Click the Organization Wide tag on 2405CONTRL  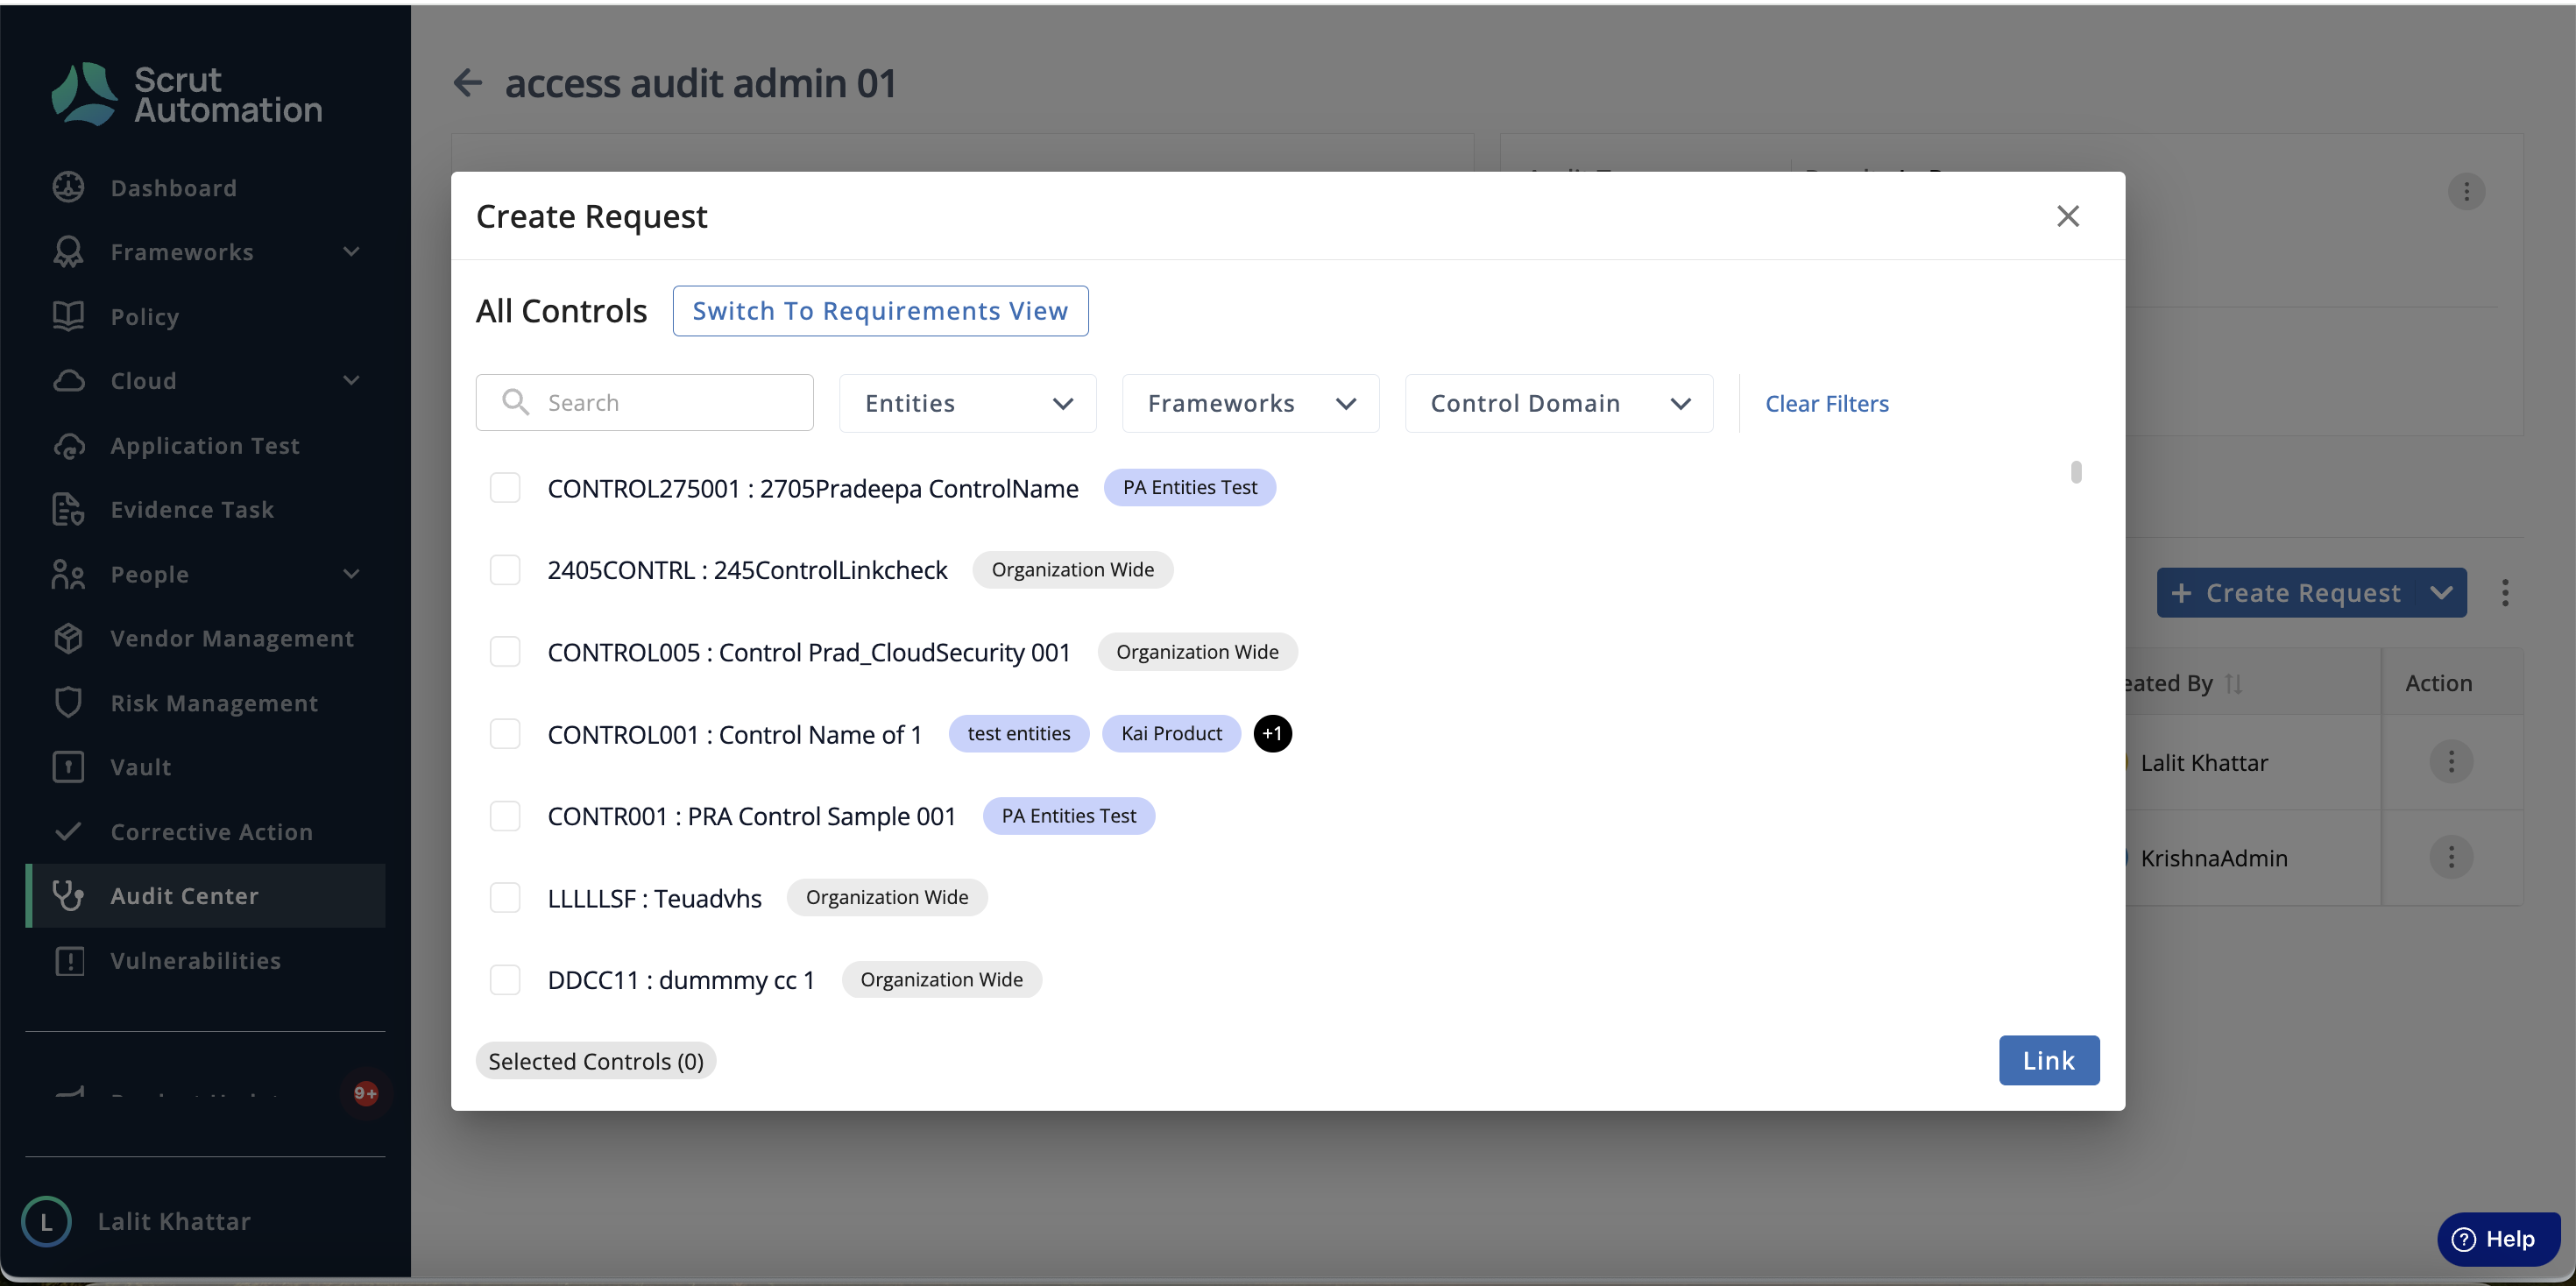point(1072,570)
